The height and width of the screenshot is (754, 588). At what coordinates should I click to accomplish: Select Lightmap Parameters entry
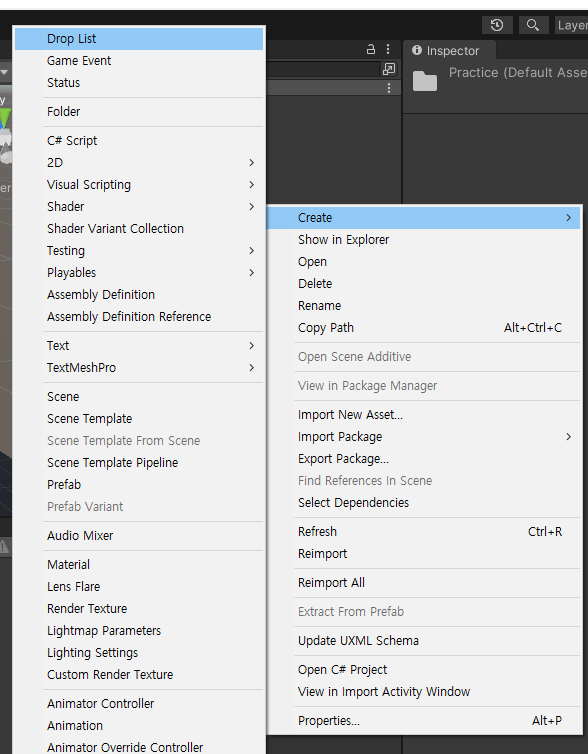coord(139,631)
